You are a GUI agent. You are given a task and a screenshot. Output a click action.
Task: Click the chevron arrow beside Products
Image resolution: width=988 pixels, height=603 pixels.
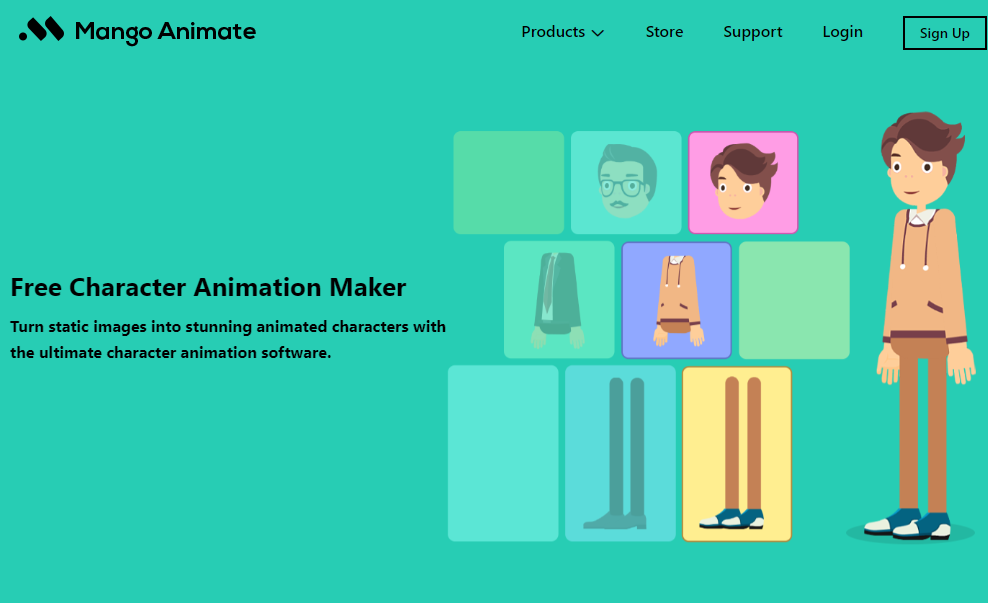tap(598, 33)
